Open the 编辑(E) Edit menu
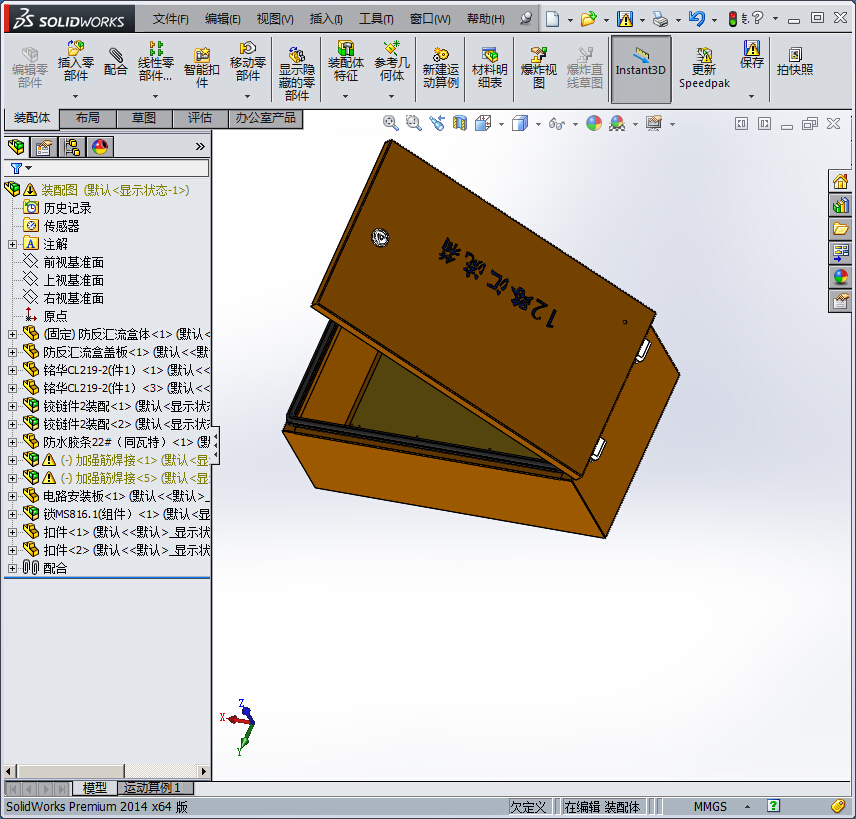 (223, 19)
